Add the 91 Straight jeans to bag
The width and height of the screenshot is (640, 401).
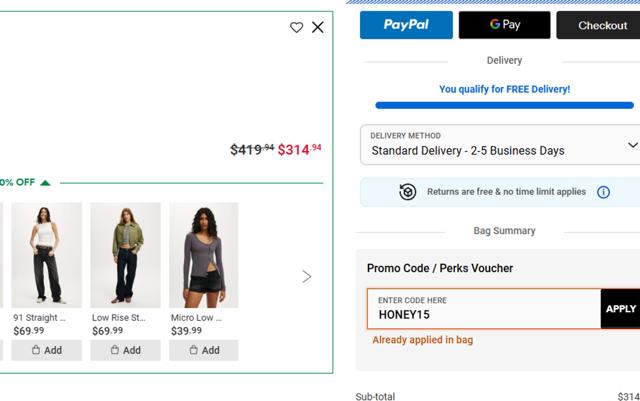[x=46, y=350]
